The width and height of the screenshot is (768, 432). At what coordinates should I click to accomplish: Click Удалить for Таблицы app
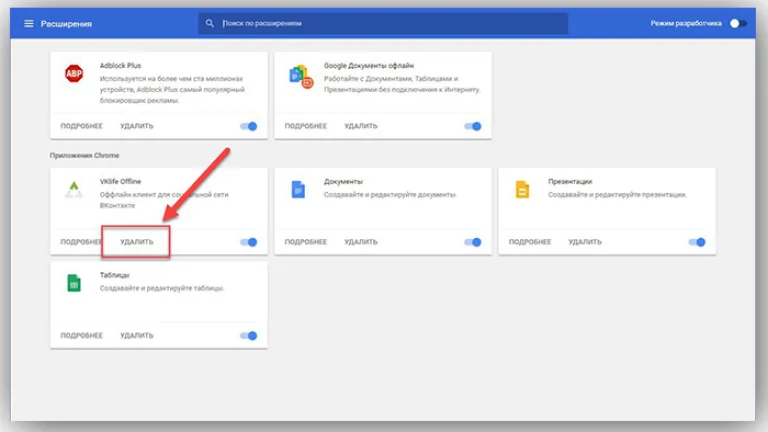[137, 336]
